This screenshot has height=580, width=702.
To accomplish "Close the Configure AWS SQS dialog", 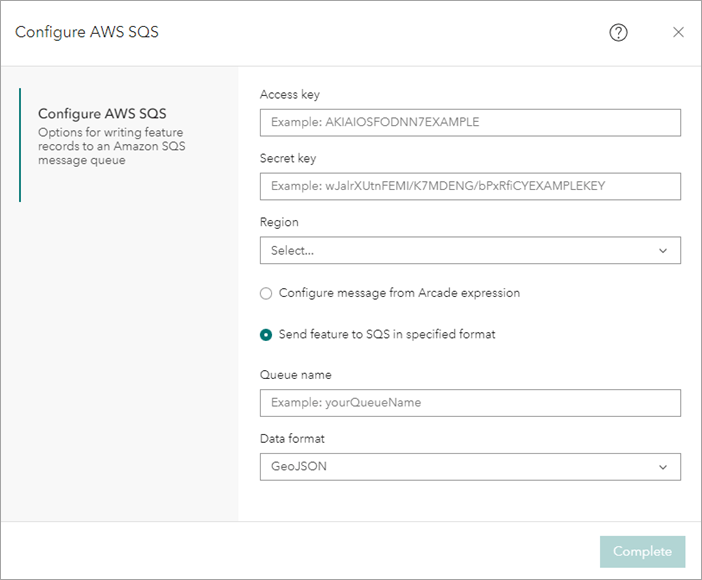I will (678, 32).
